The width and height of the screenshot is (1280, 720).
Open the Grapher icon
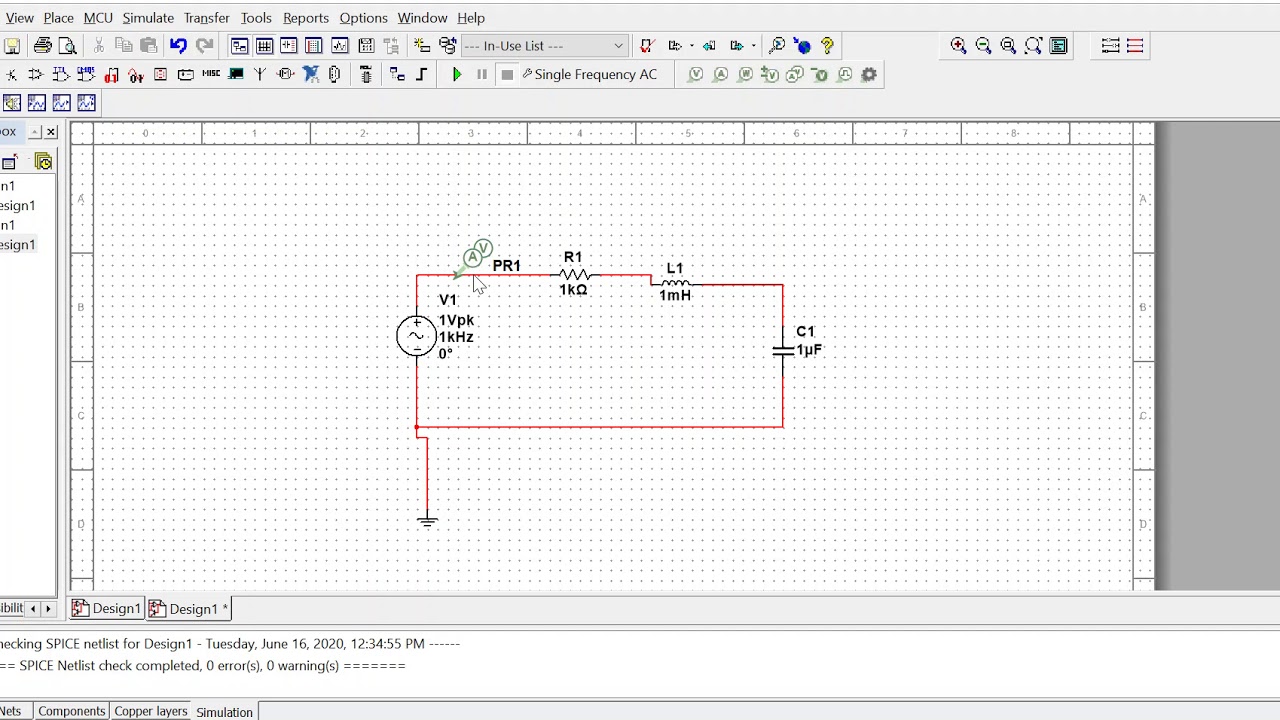(340, 46)
